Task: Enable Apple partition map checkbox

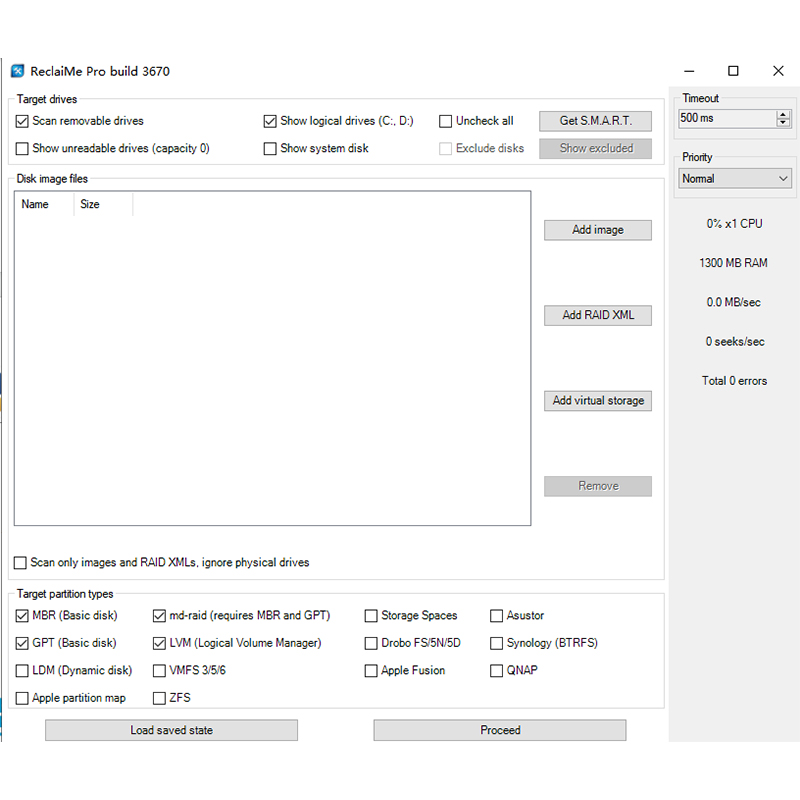Action: click(x=22, y=698)
